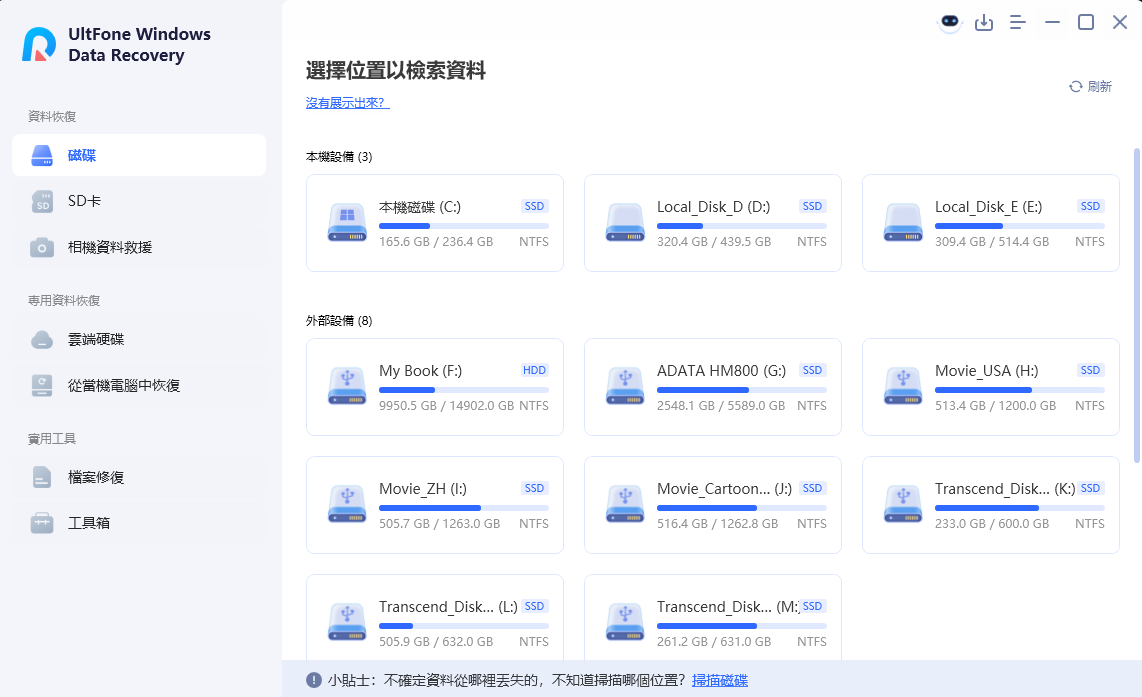The width and height of the screenshot is (1142, 697).
Task: Open the 工具箱 toolbox
Action: click(139, 523)
